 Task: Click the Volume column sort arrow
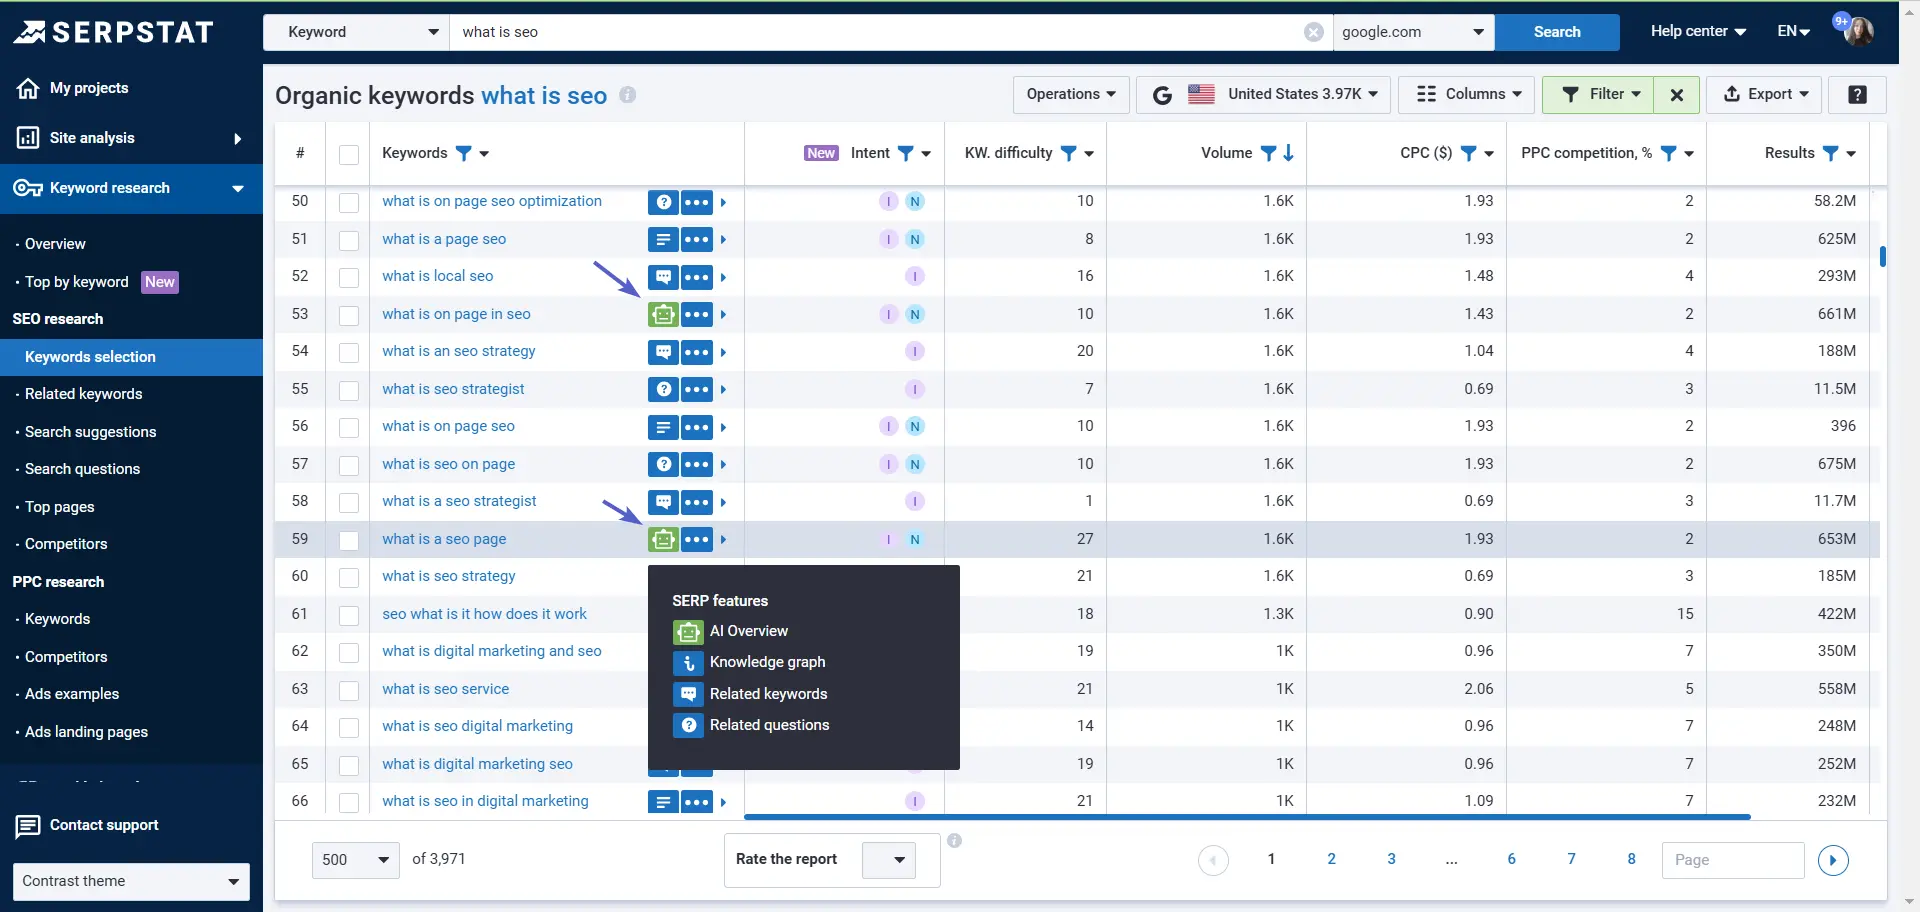[x=1289, y=153]
